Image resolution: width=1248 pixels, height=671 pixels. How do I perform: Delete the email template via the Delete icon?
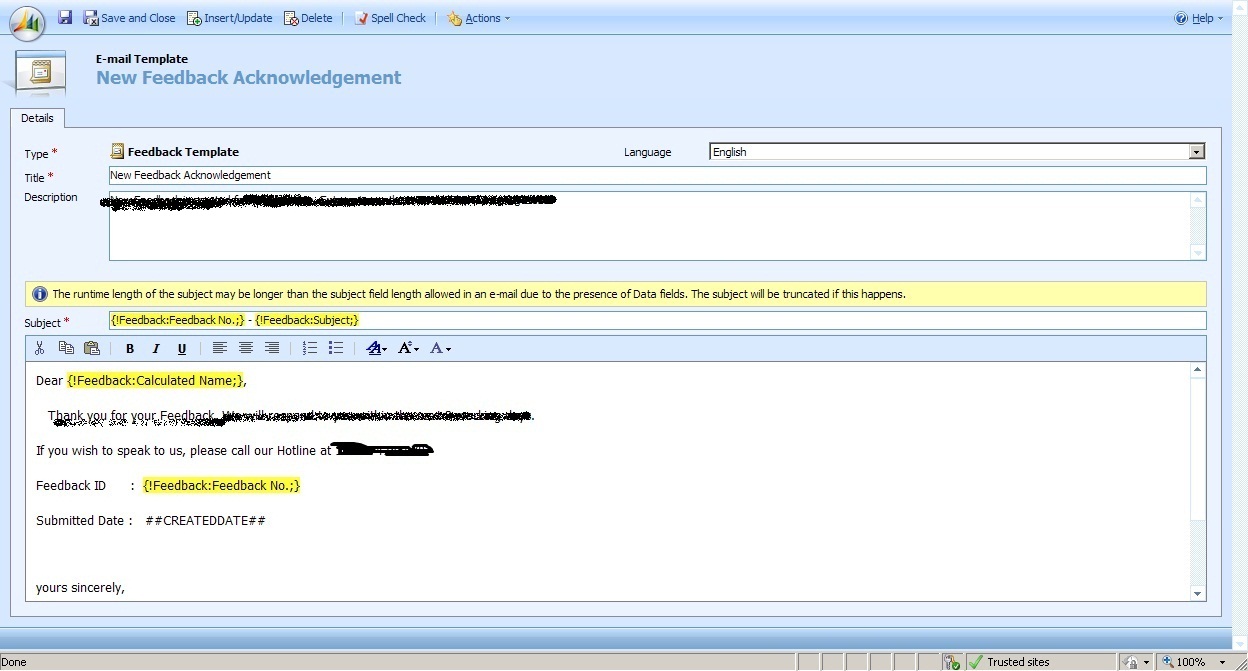(308, 17)
